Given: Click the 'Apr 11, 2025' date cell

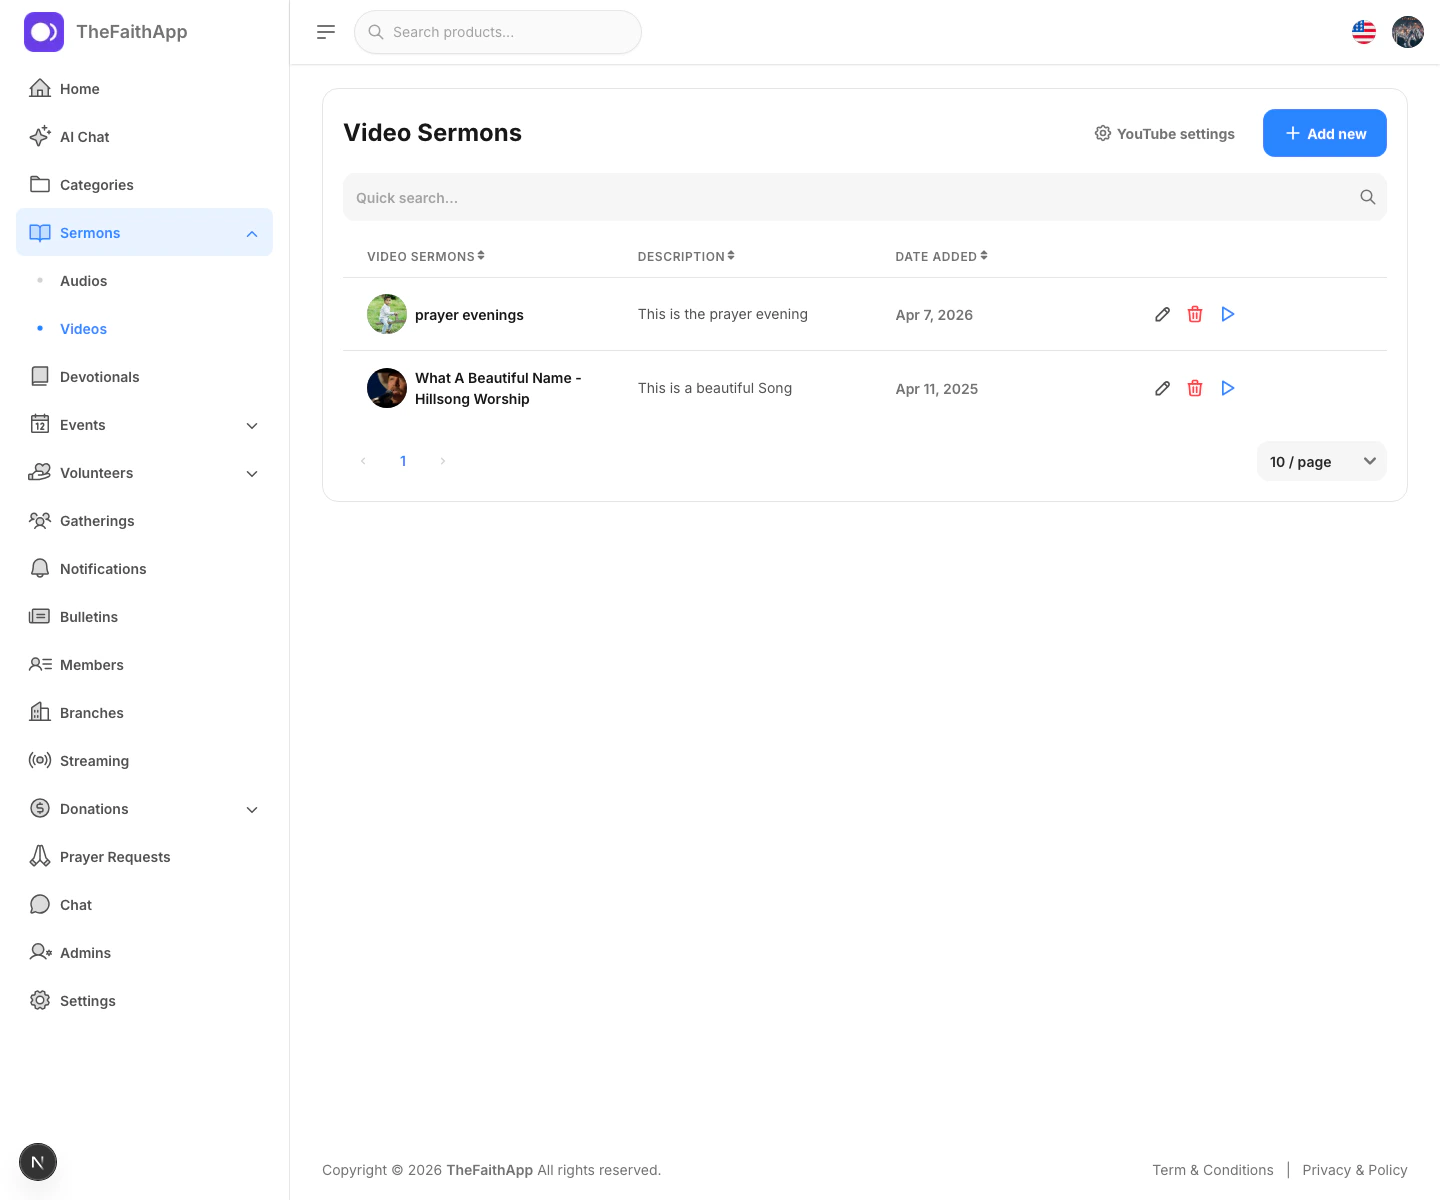Looking at the screenshot, I should click(x=937, y=389).
